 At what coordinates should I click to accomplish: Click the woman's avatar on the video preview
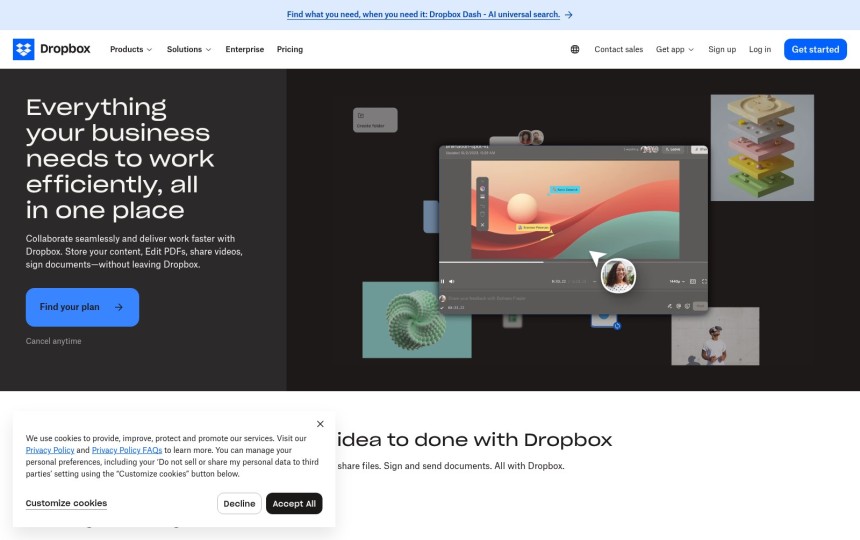tap(618, 276)
